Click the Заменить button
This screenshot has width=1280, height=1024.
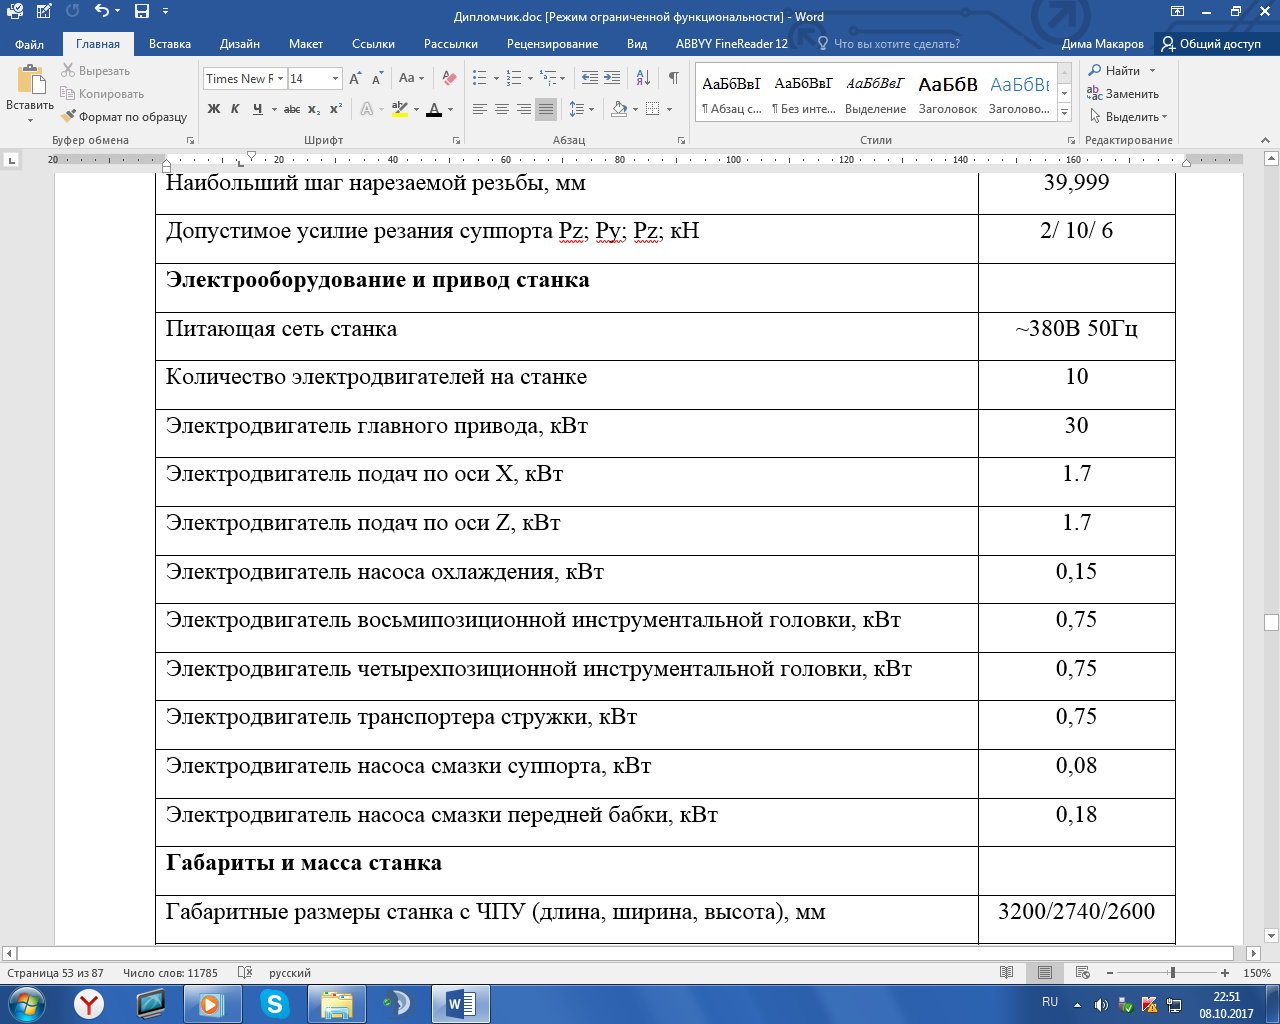[1123, 94]
